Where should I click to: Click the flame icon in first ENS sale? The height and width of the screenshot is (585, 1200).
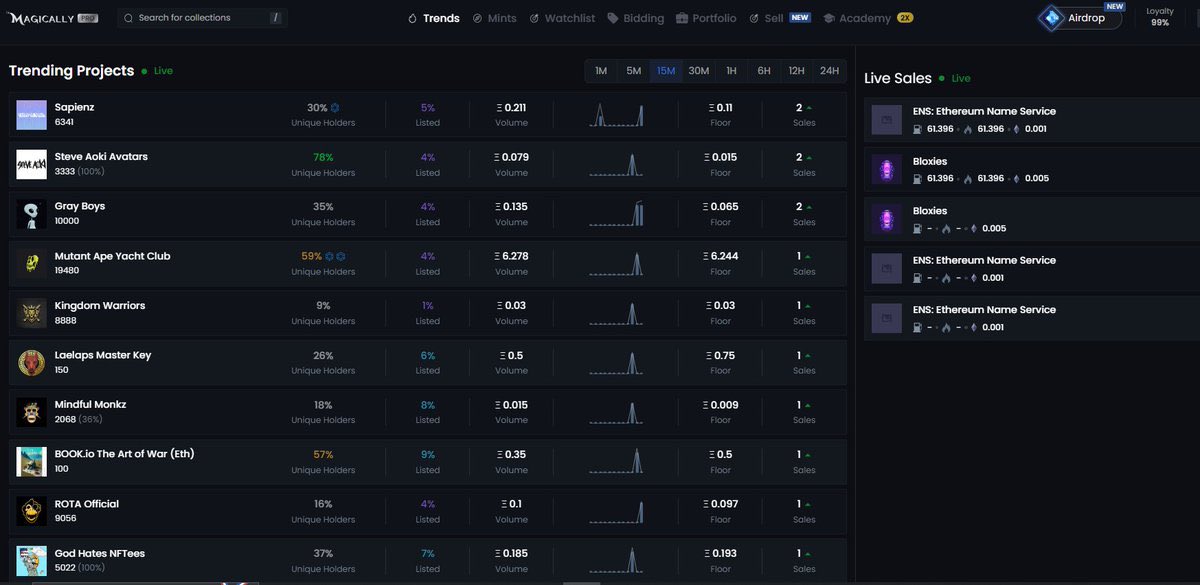pyautogui.click(x=969, y=128)
